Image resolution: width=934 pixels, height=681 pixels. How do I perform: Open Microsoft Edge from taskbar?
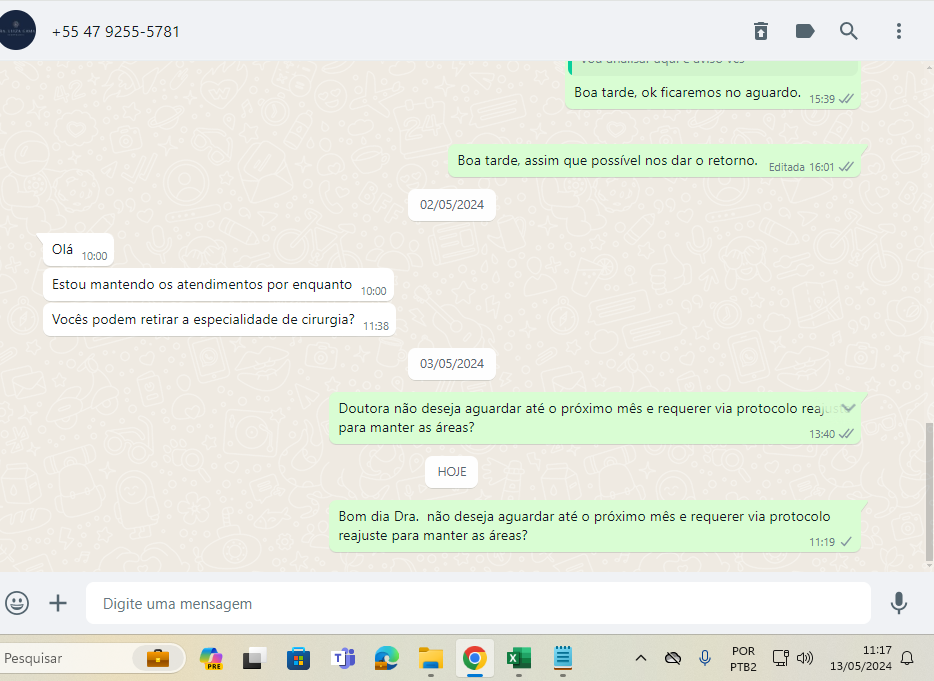click(386, 658)
